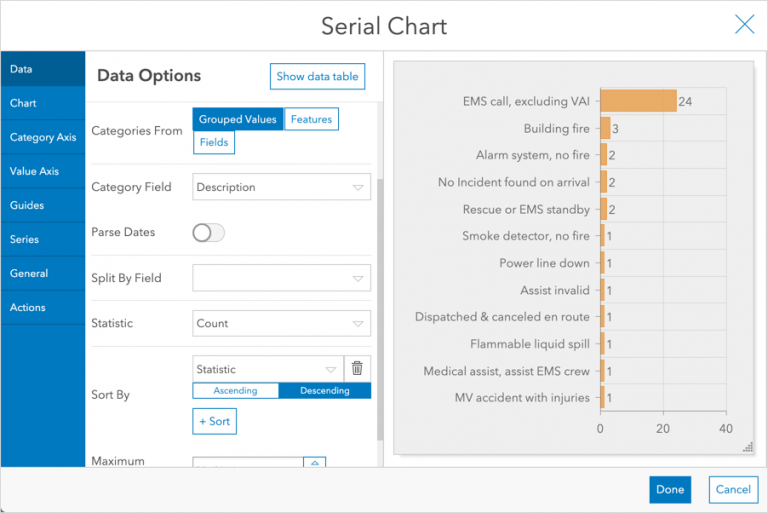This screenshot has width=768, height=513.
Task: Close the Serial Chart dialog with X
Action: click(x=744, y=25)
